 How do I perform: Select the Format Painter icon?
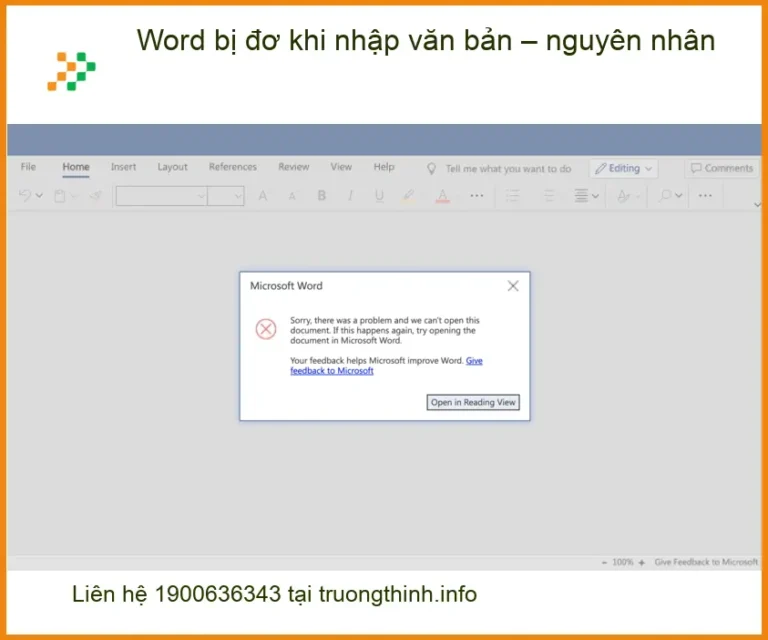point(96,196)
